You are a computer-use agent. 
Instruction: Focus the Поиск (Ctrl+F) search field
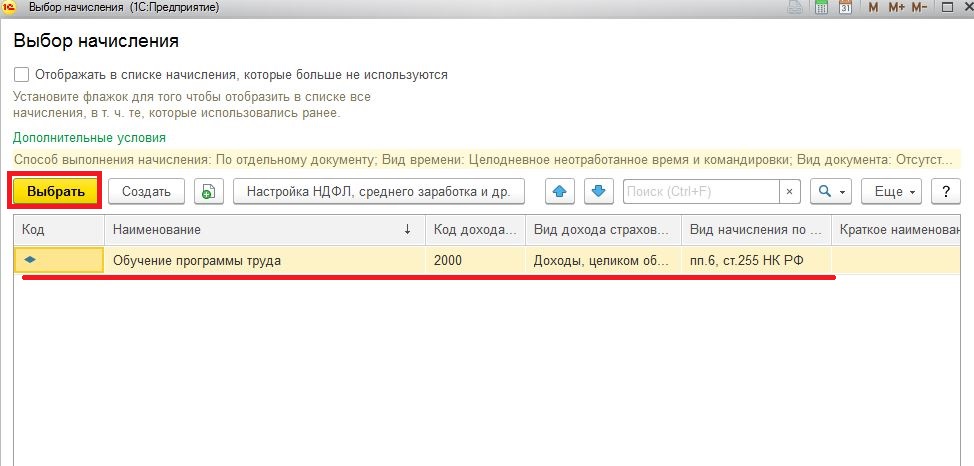701,191
